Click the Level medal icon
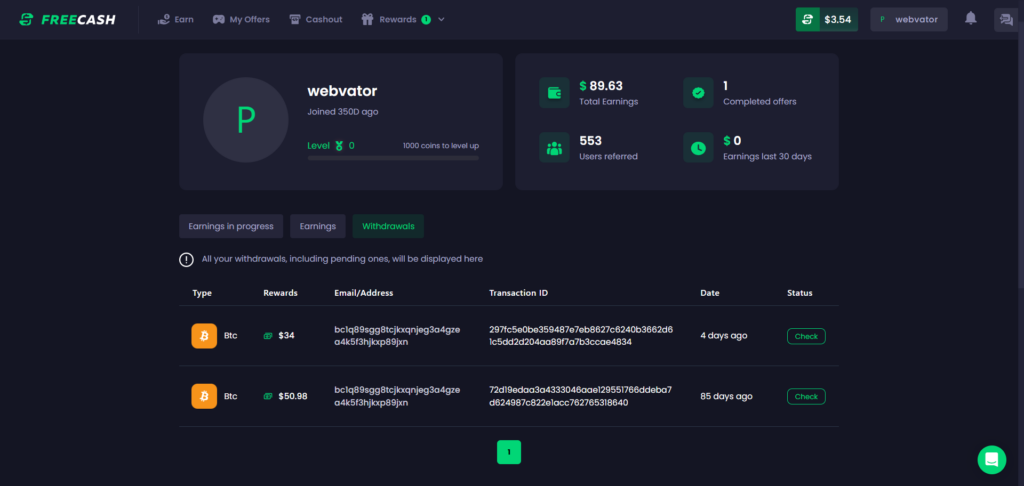Screen dimensions: 1024x486 339,146
